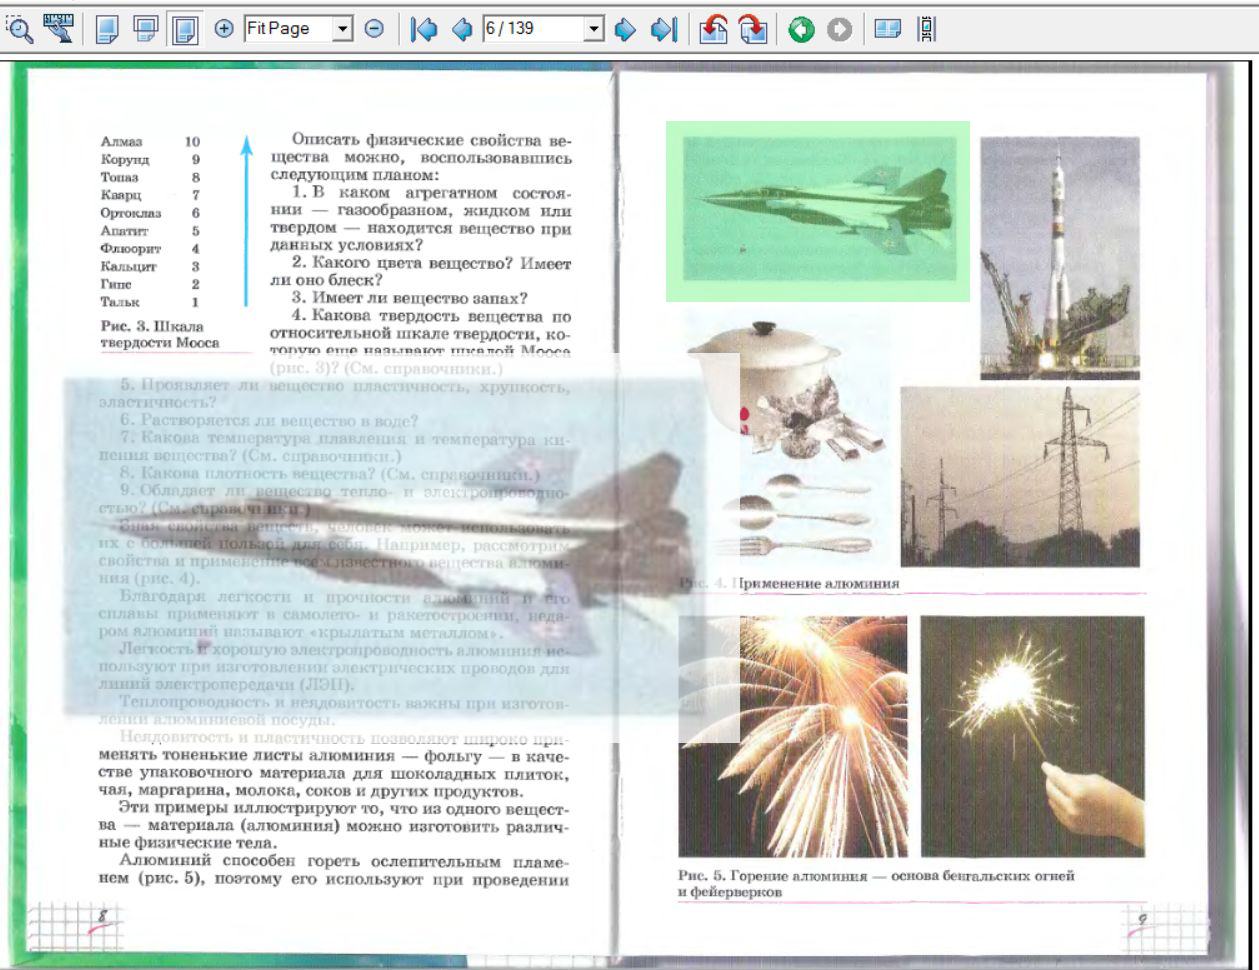The height and width of the screenshot is (970, 1259).
Task: Switch to continuous page layout icon
Action: (x=145, y=30)
